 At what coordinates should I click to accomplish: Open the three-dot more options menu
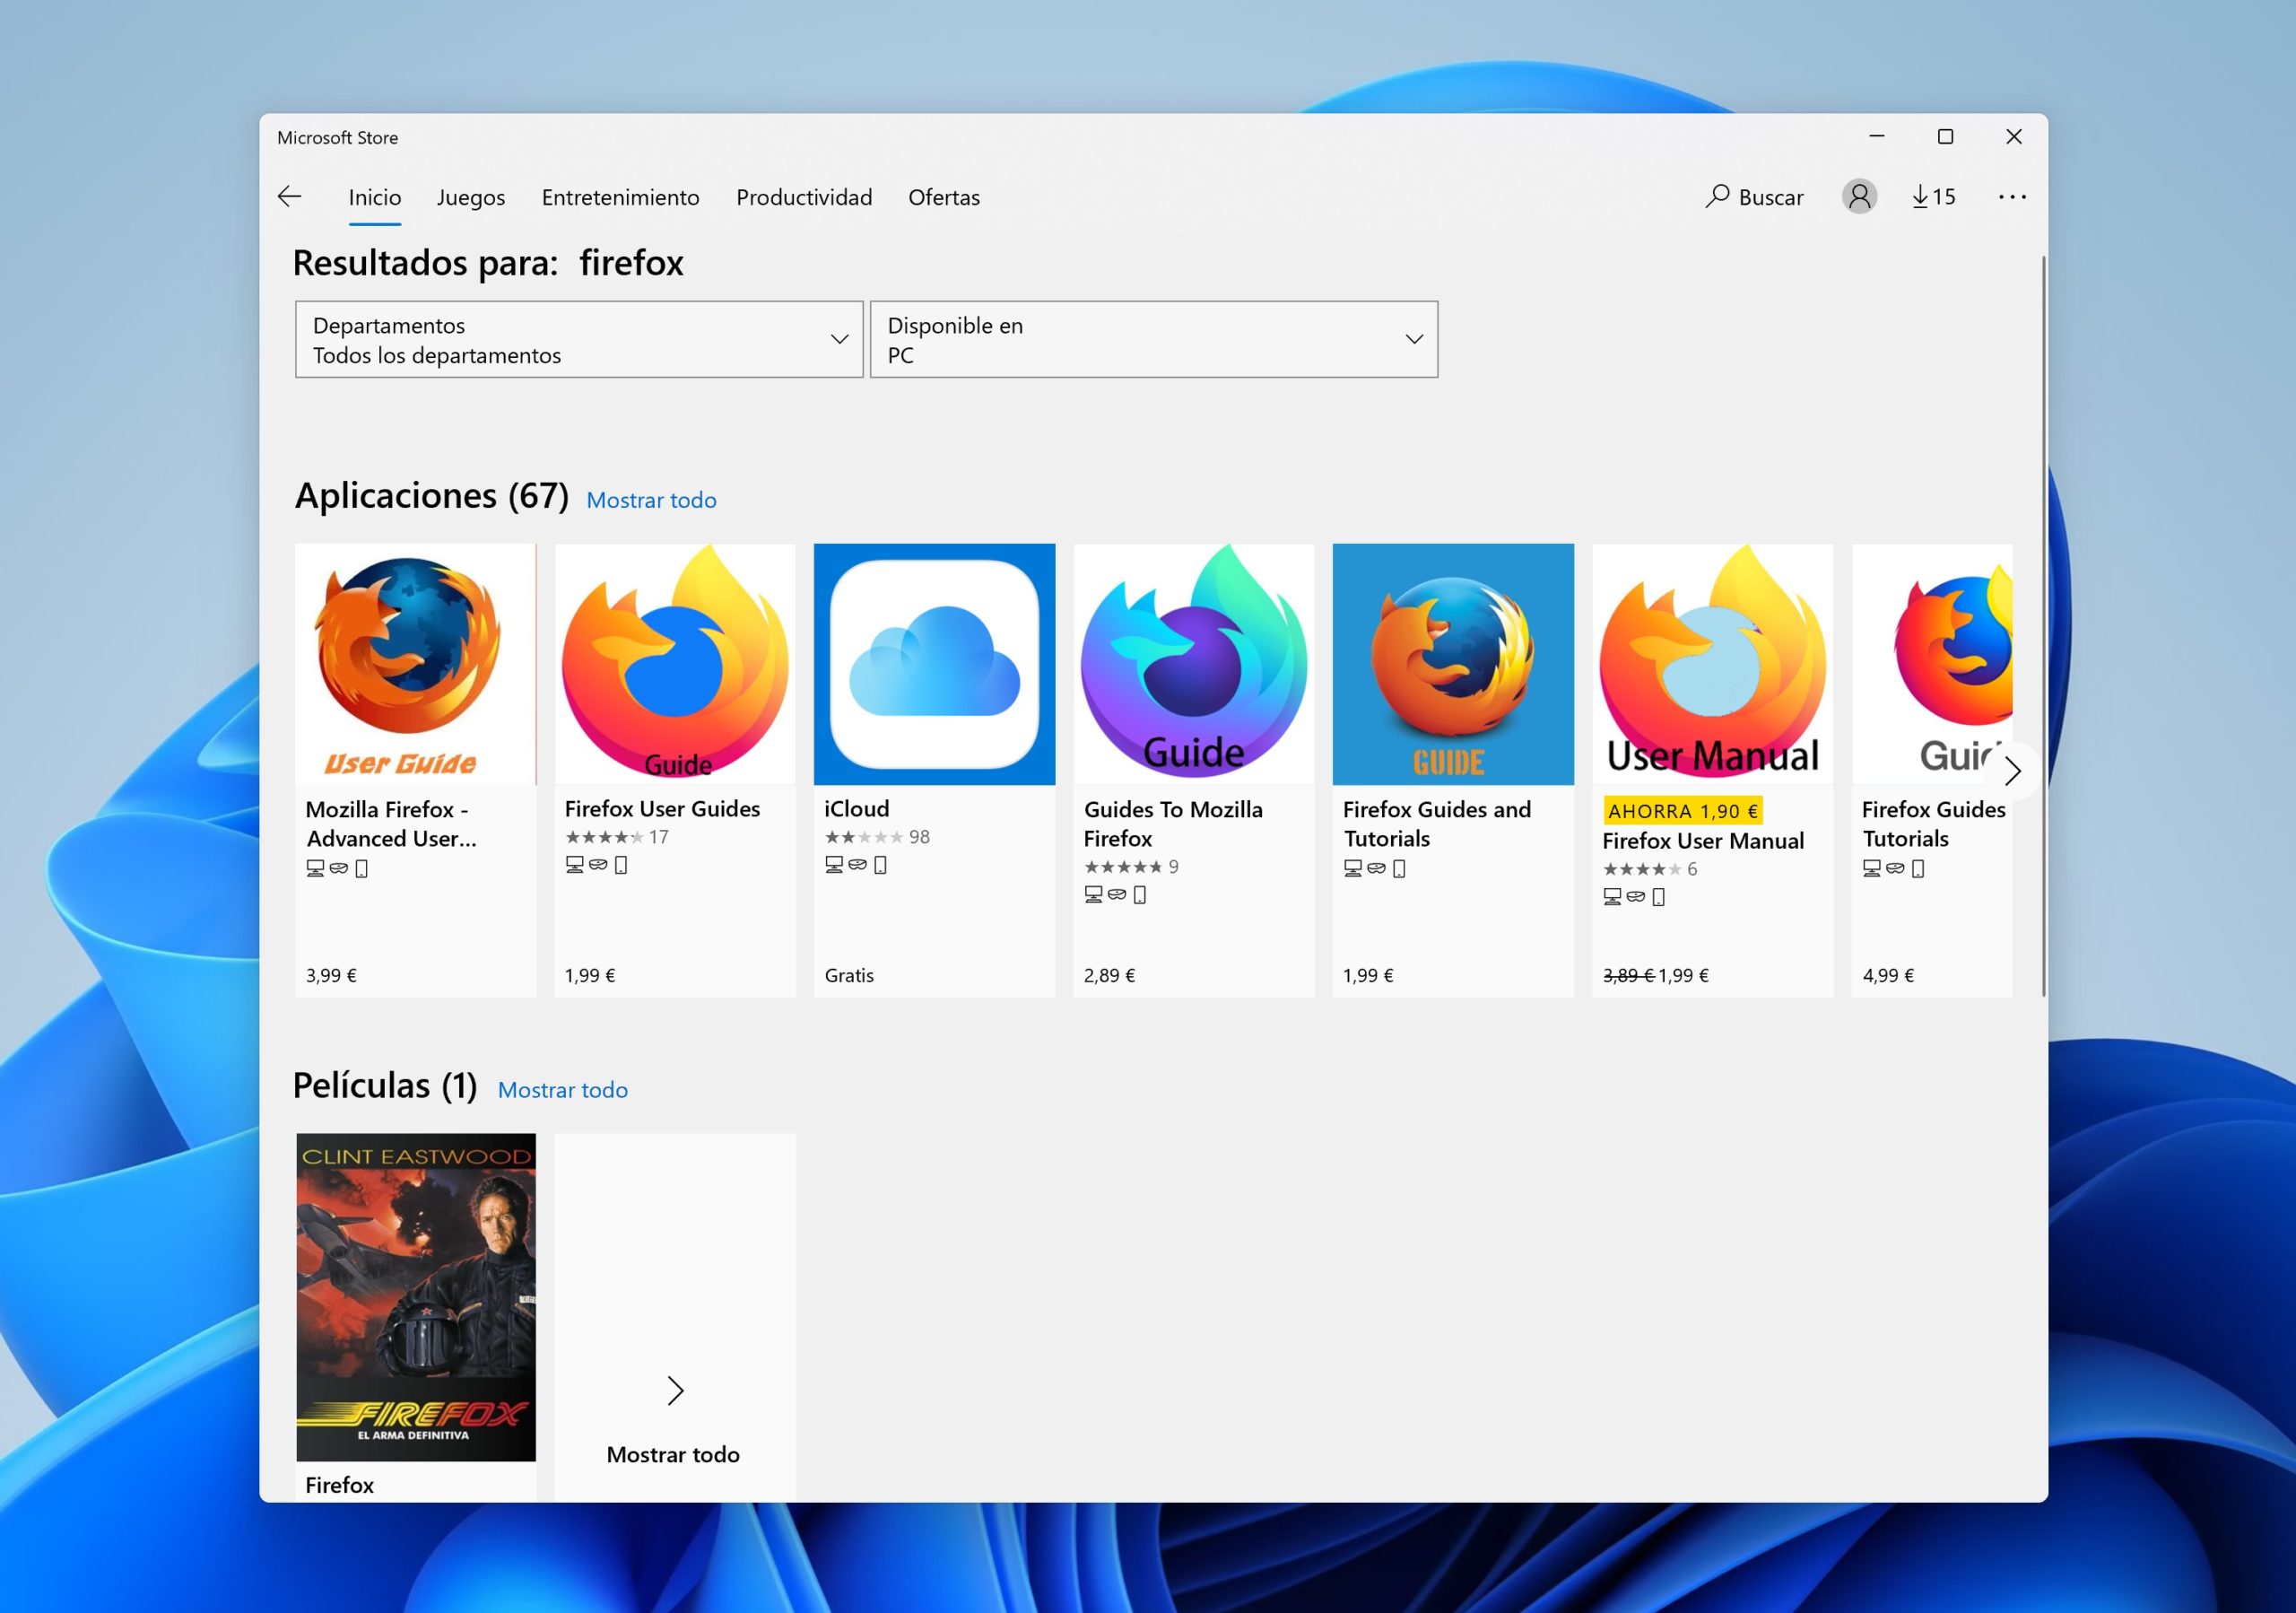(2012, 197)
